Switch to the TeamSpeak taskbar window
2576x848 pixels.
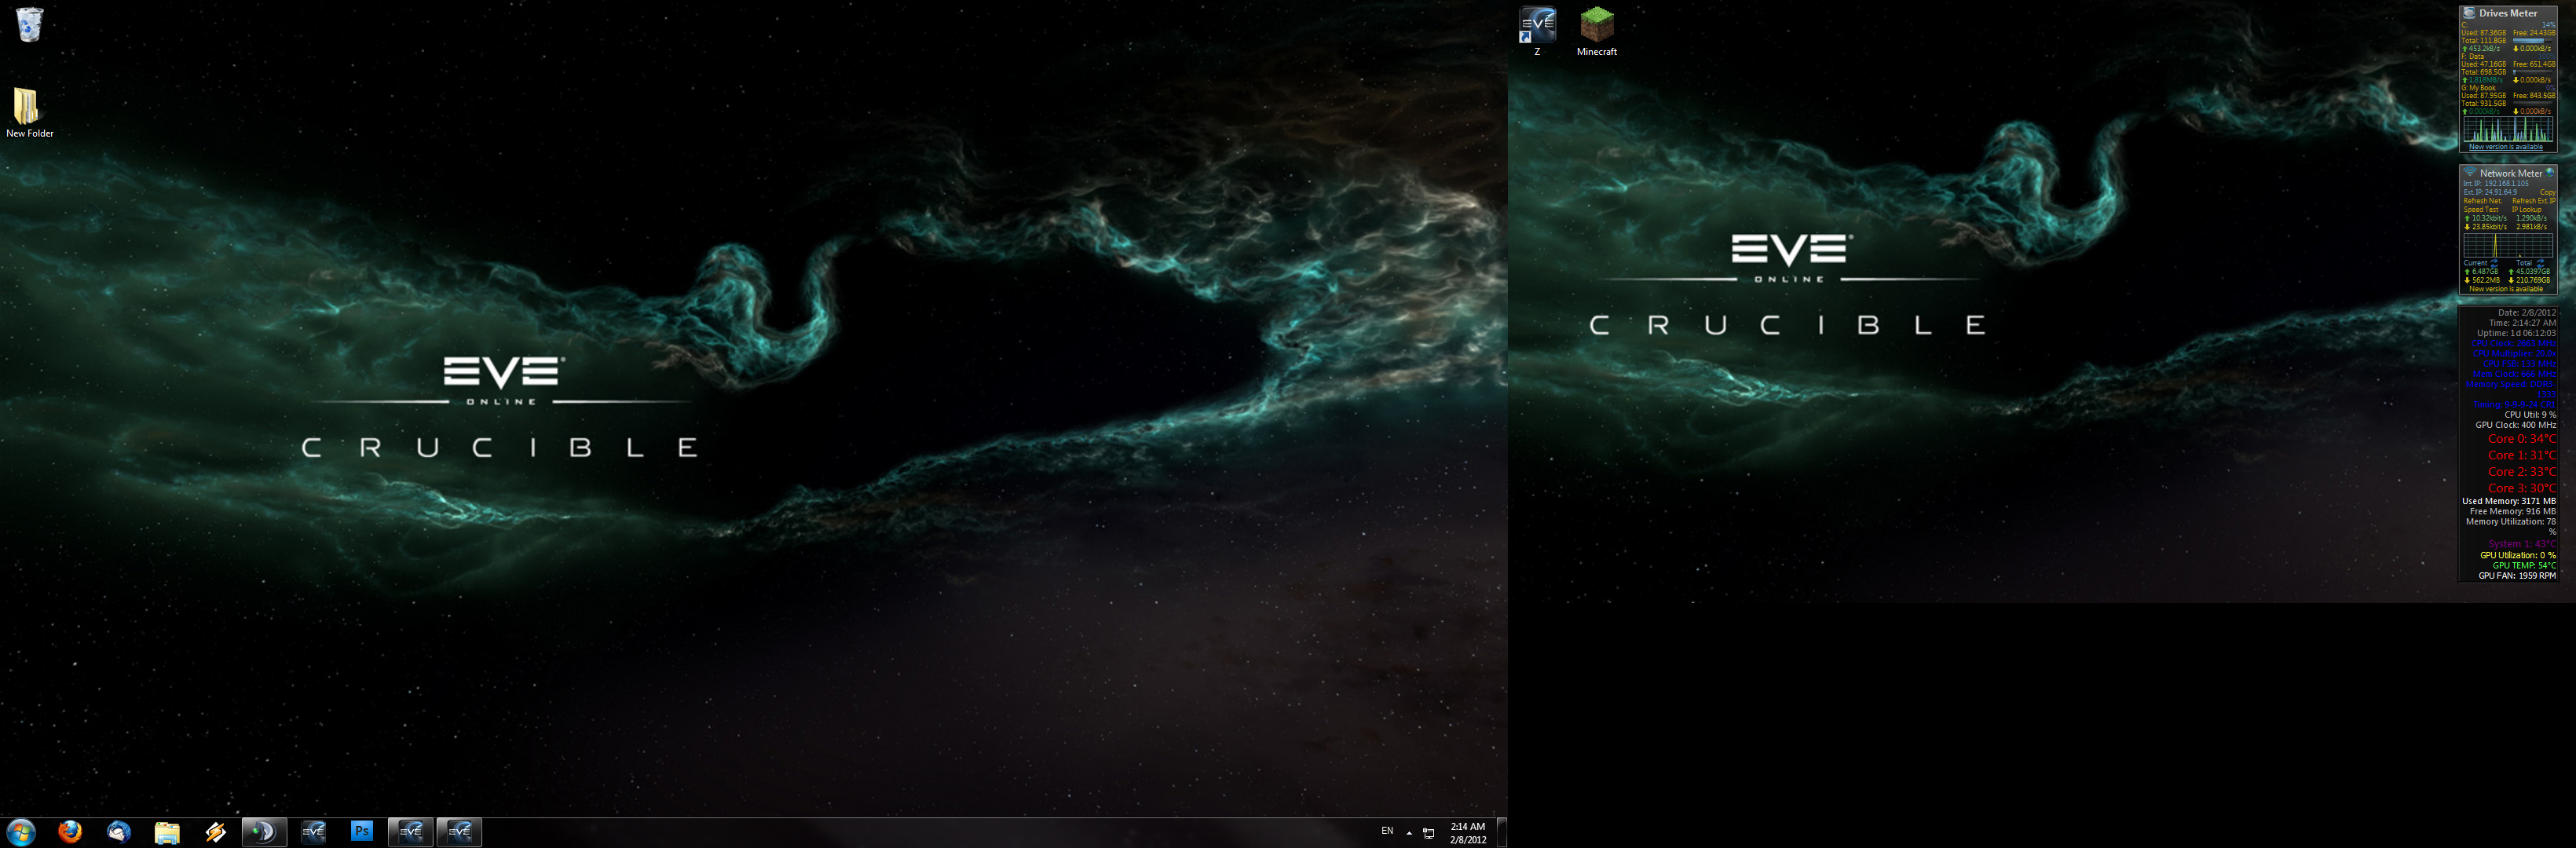pos(264,831)
